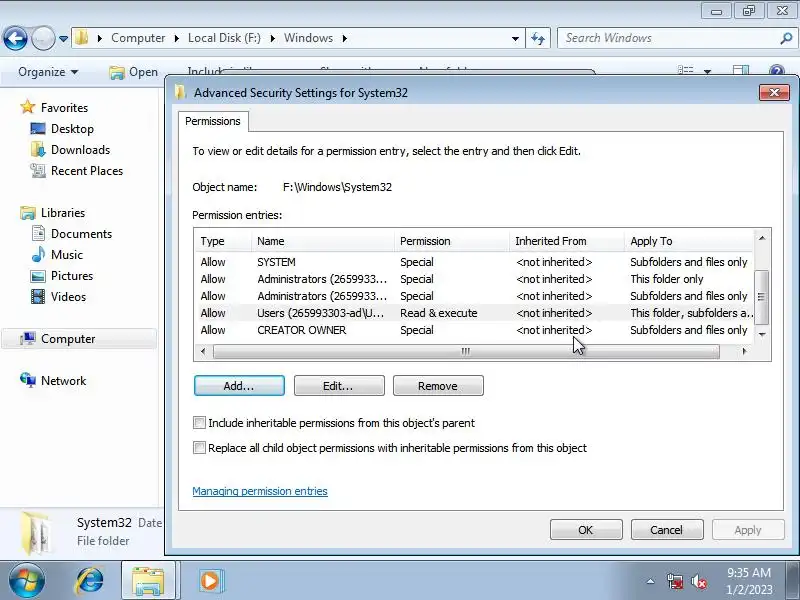The image size is (800, 600).
Task: Open Documents library
Action: (x=81, y=234)
